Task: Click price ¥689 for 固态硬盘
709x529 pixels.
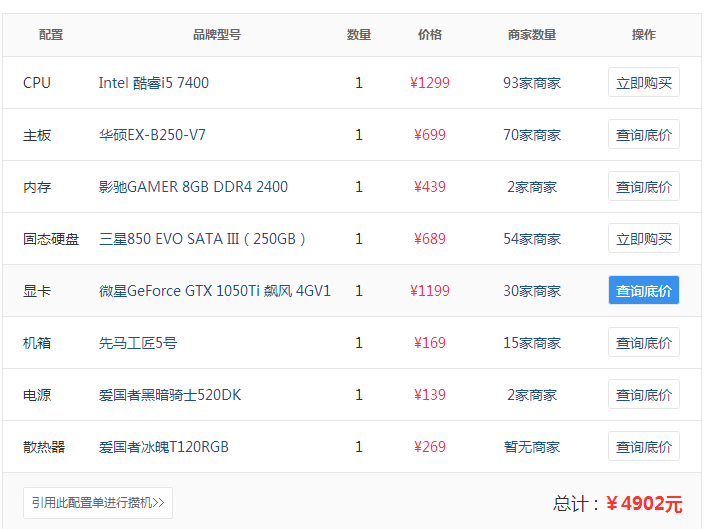Action: (x=430, y=239)
